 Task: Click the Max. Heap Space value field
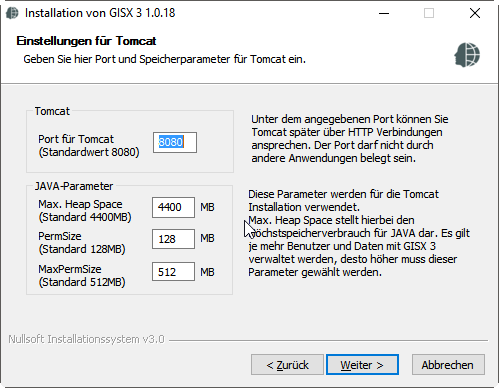click(173, 207)
